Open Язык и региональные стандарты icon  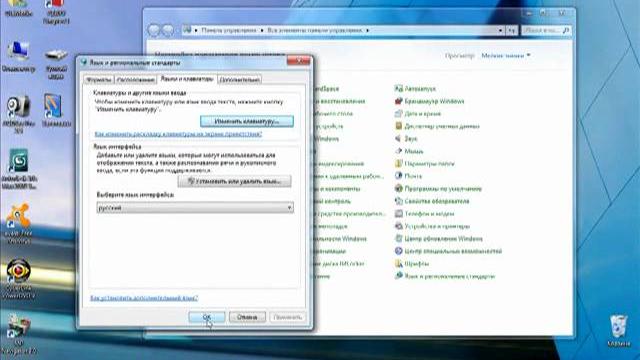pos(398,276)
